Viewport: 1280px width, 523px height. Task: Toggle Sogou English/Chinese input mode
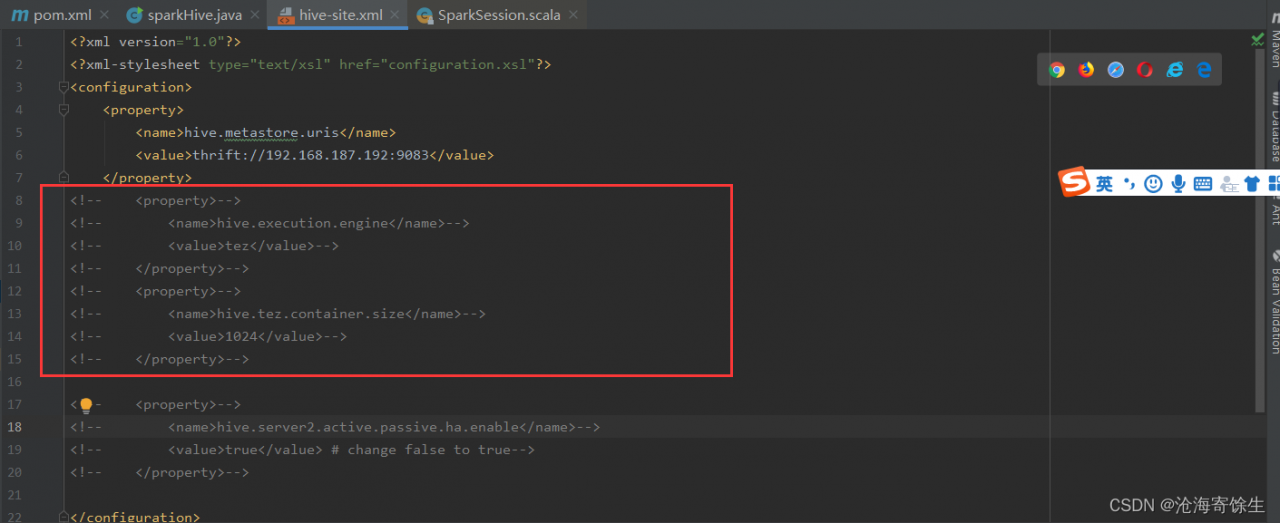[1104, 184]
